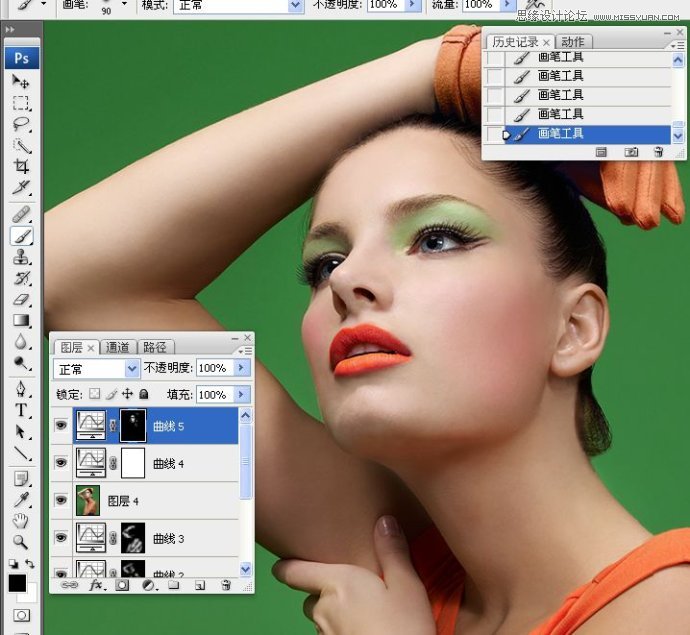Open History panel options menu
690x635 pixels.
677,45
